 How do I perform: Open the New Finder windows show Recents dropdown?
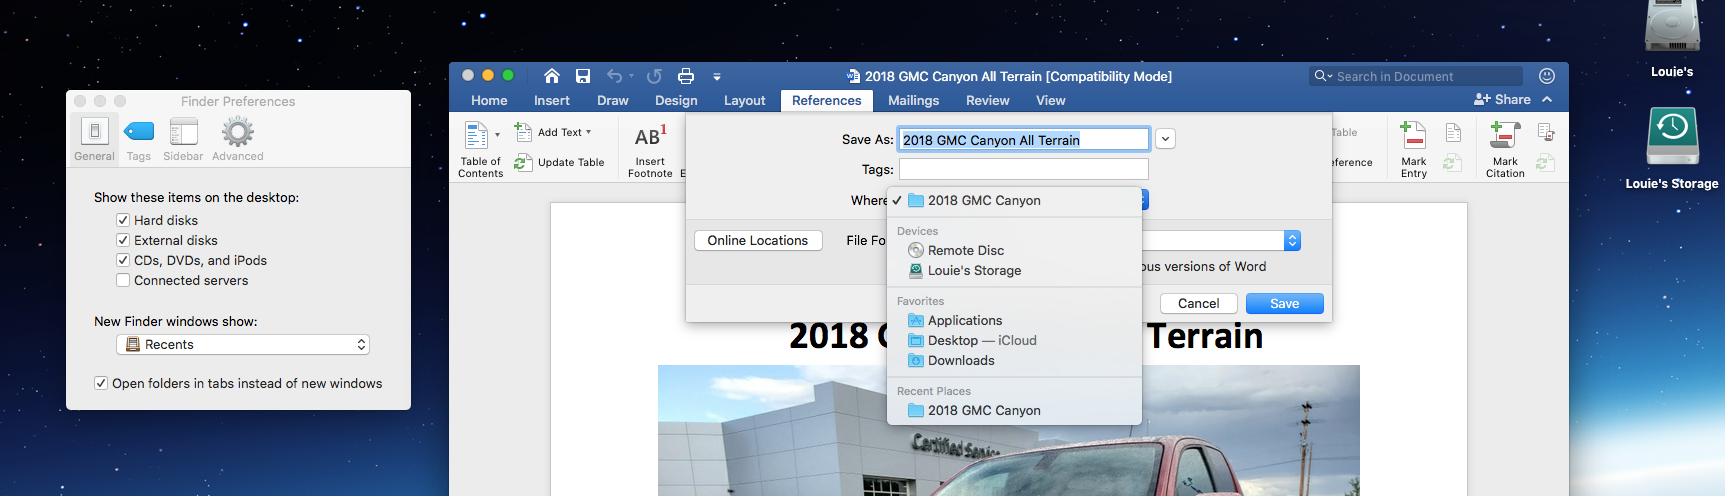(243, 344)
